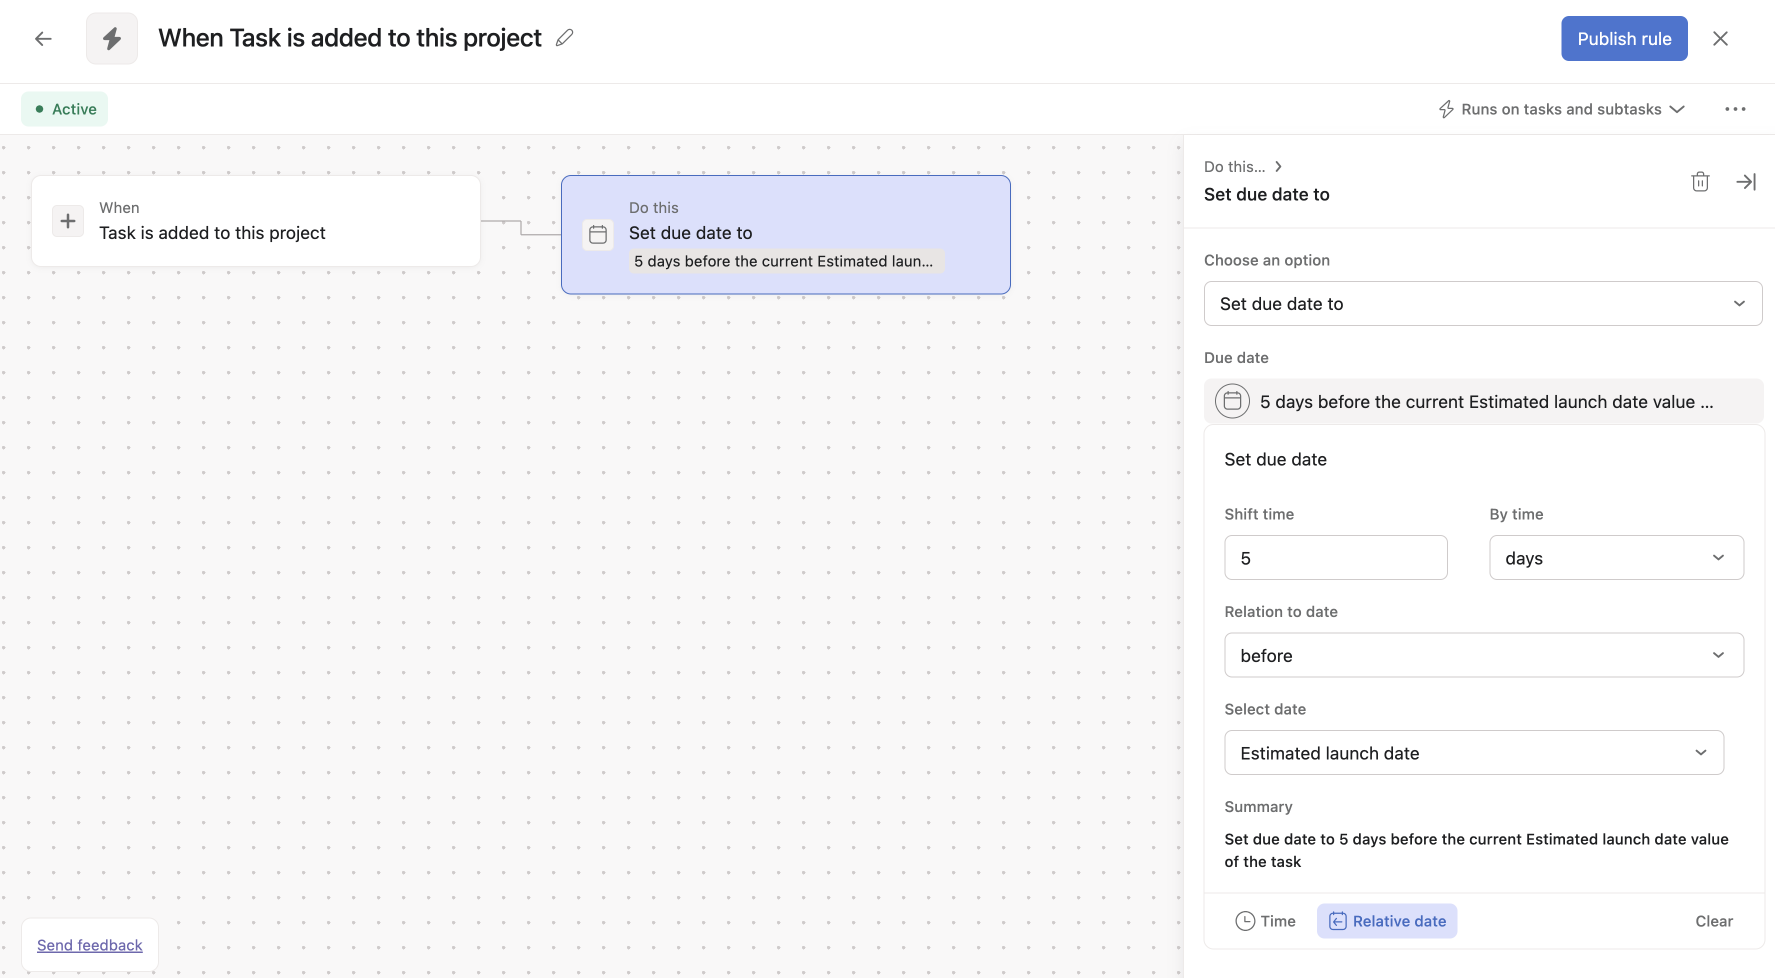Switch to the Time option

(1265, 921)
